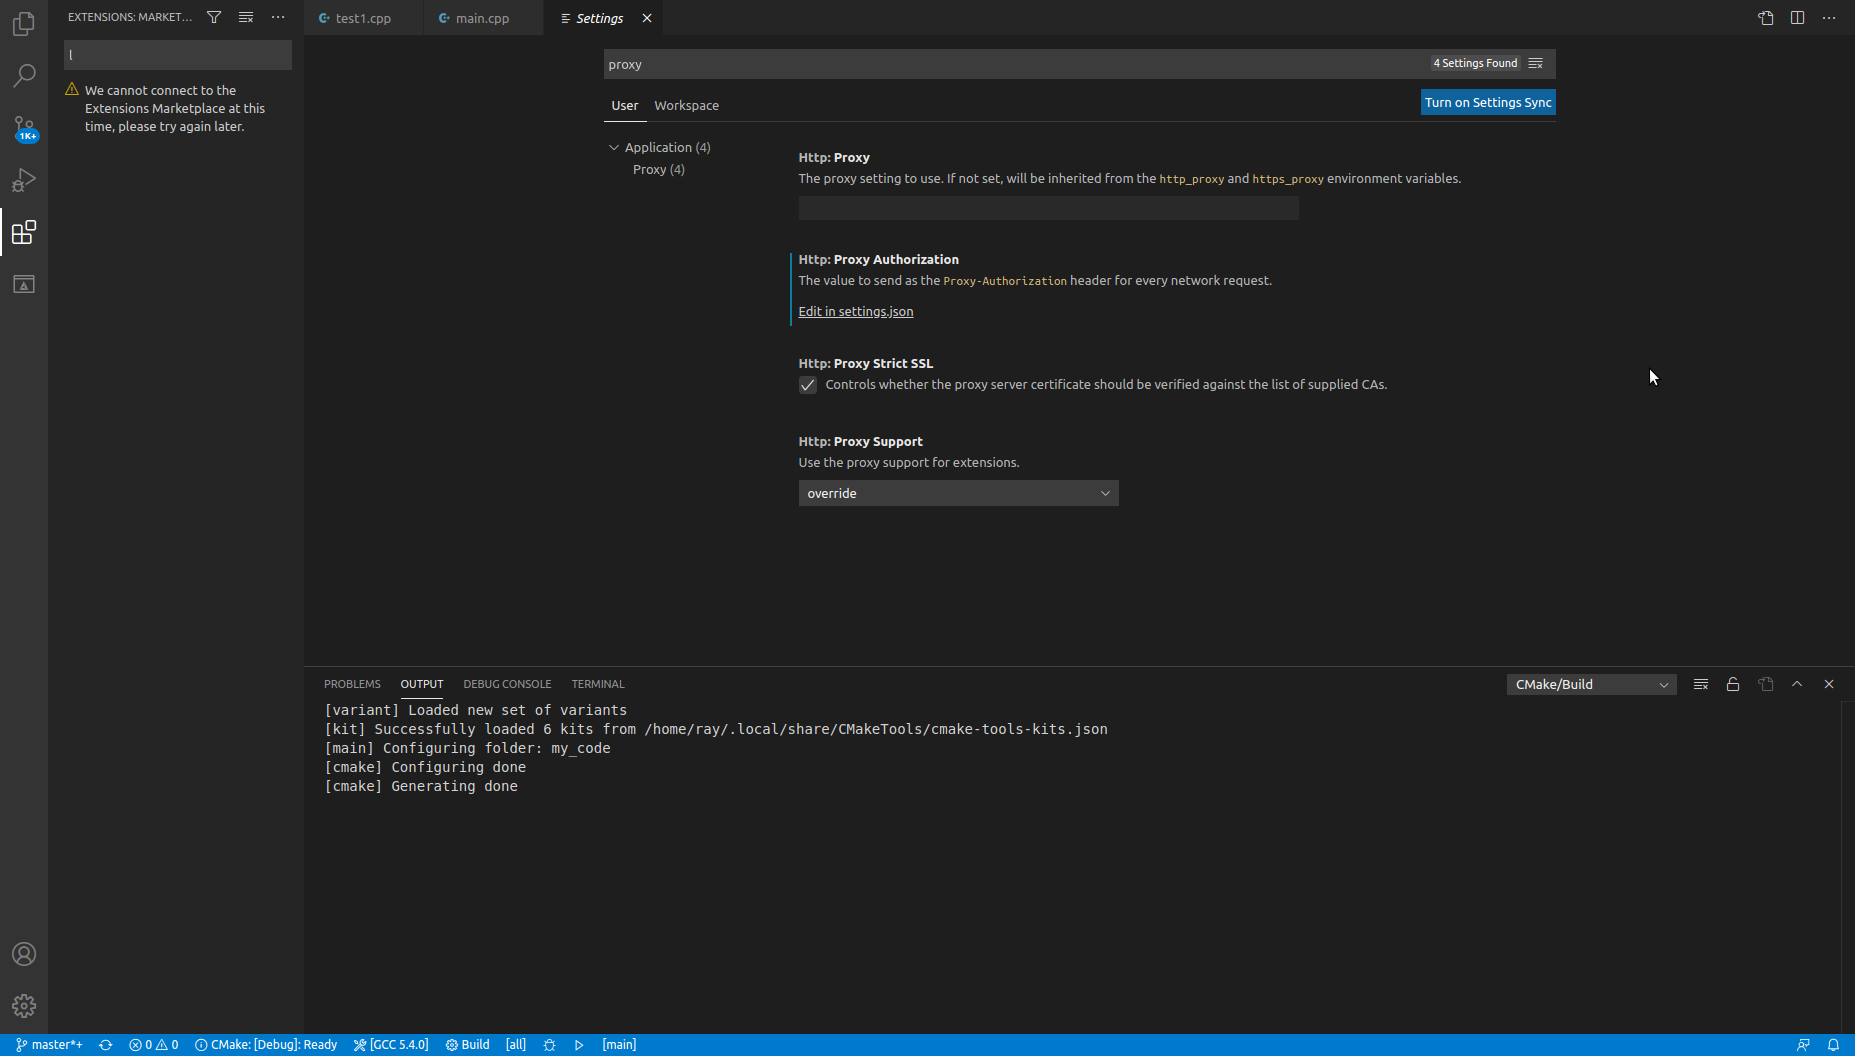Open extensions panel more actions menu
Screen dimensions: 1855x1056
coord(278,17)
